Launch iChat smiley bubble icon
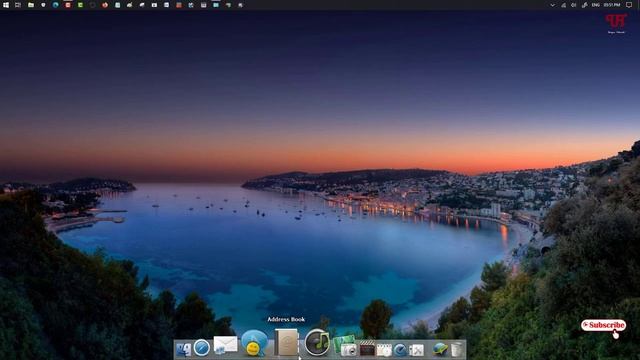This screenshot has height=360, width=640. [254, 343]
